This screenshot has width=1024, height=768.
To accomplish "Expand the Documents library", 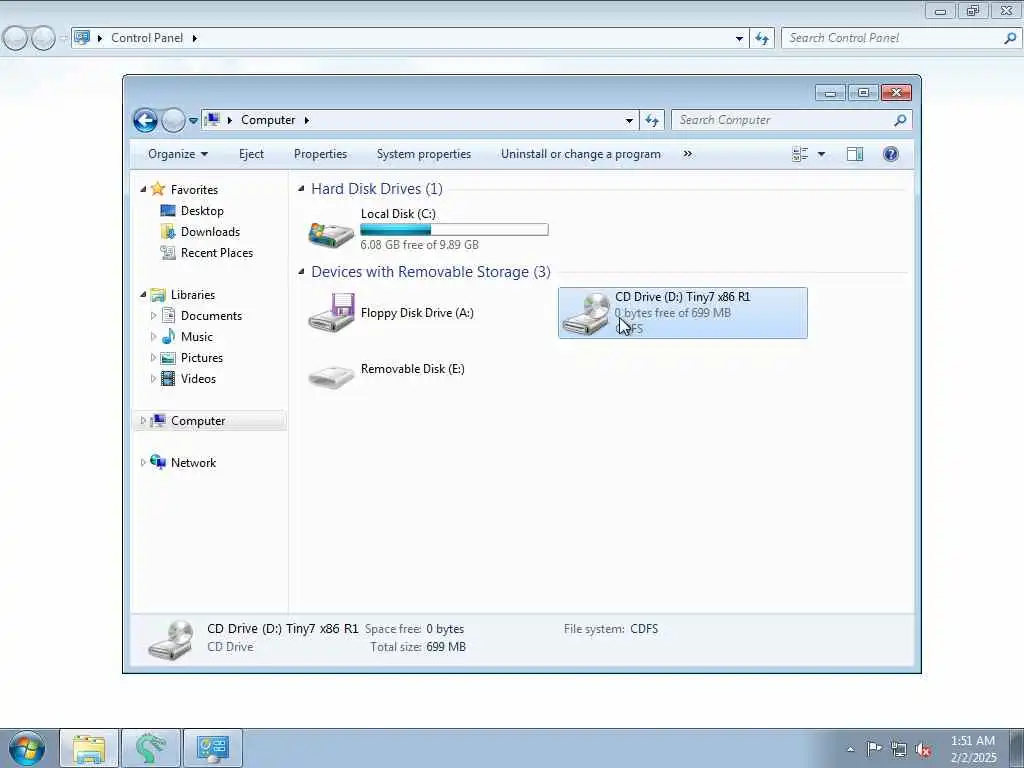I will pos(153,315).
